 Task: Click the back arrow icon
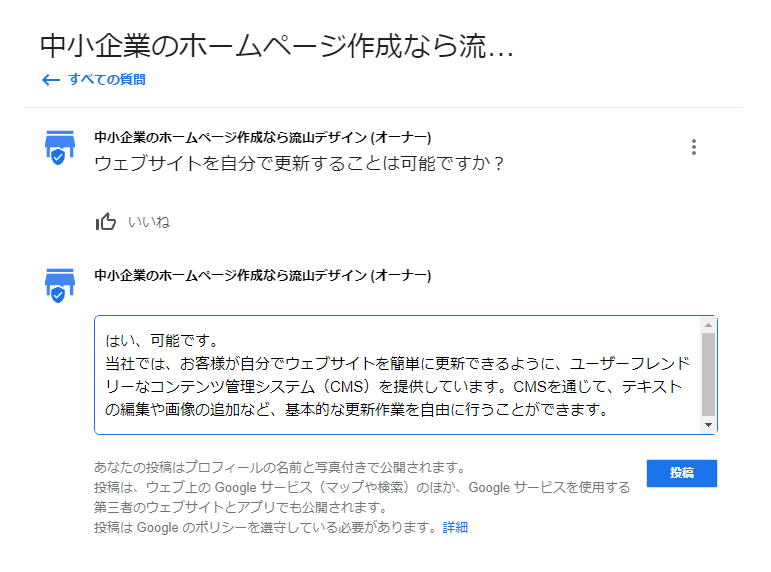(x=51, y=80)
